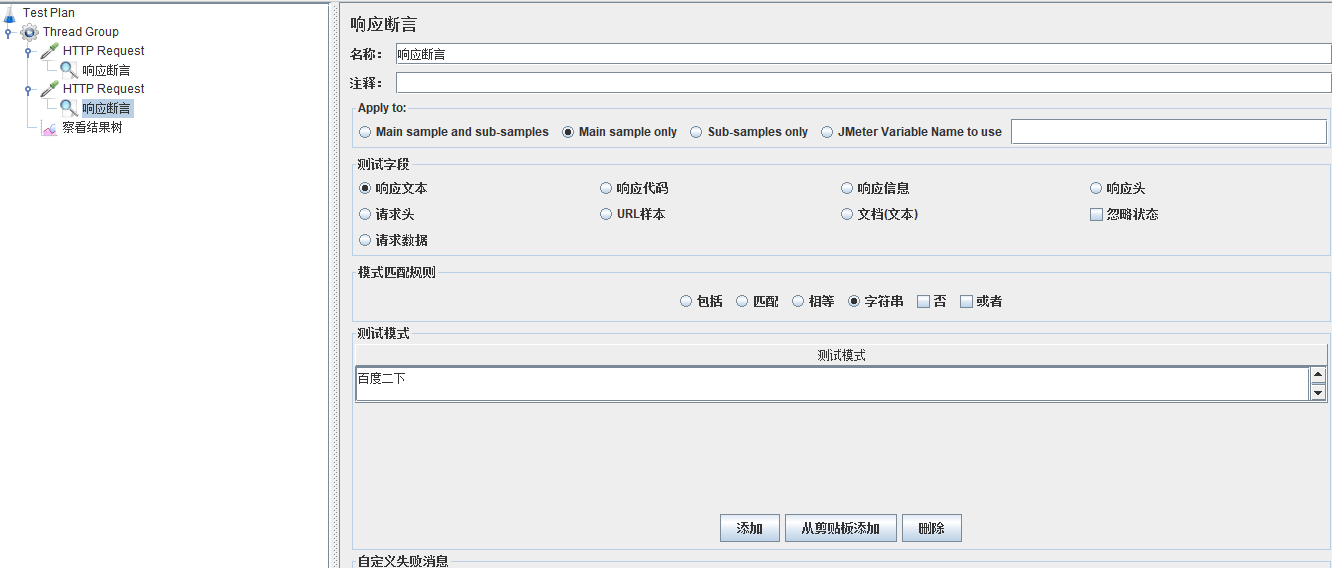Choose 字符串 matching rule
The width and height of the screenshot is (1332, 568).
pos(876,301)
